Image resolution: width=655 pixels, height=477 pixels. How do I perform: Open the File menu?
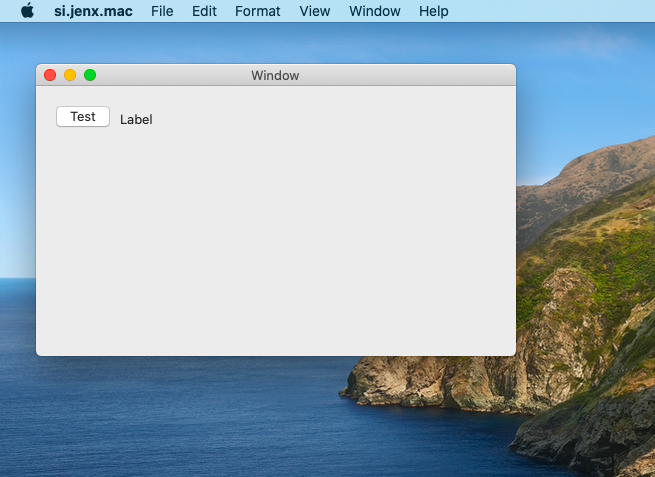[162, 11]
